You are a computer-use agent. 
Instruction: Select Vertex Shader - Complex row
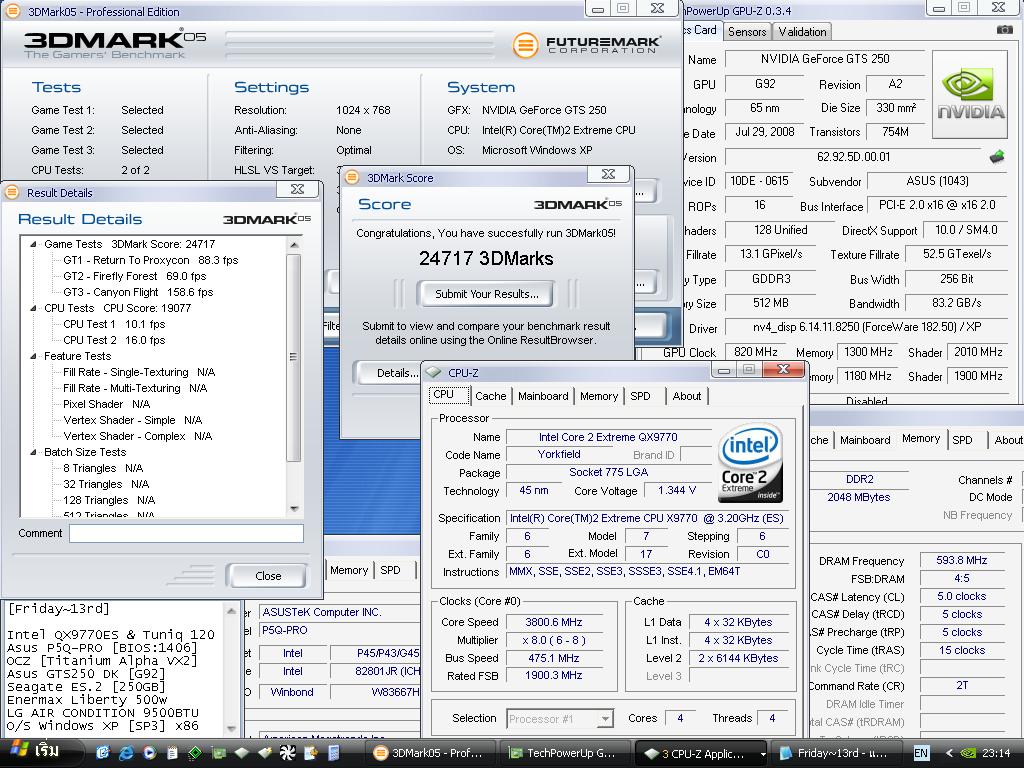[x=138, y=436]
